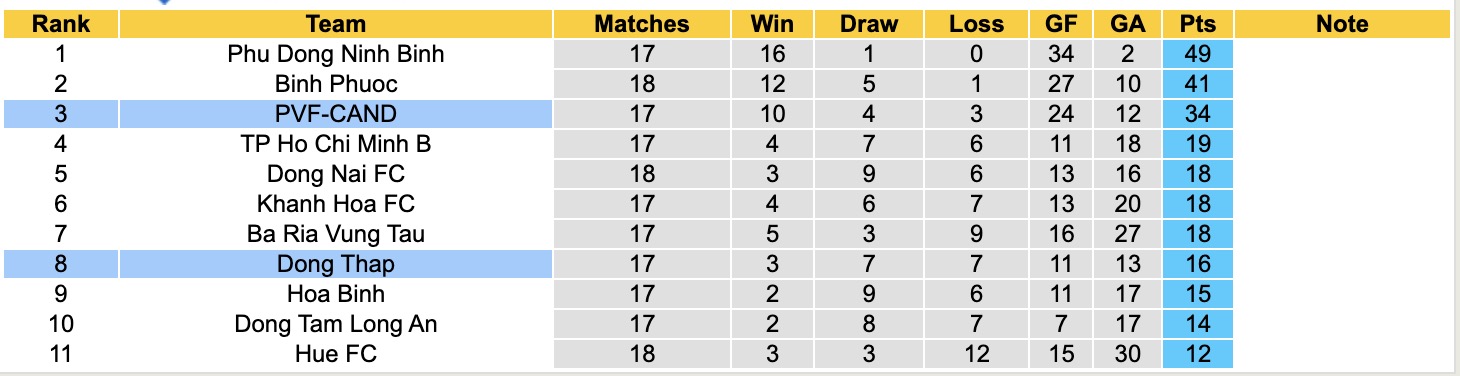The width and height of the screenshot is (1460, 376).
Task: Select the Ba Ria Vung Tau team
Action: pos(336,234)
